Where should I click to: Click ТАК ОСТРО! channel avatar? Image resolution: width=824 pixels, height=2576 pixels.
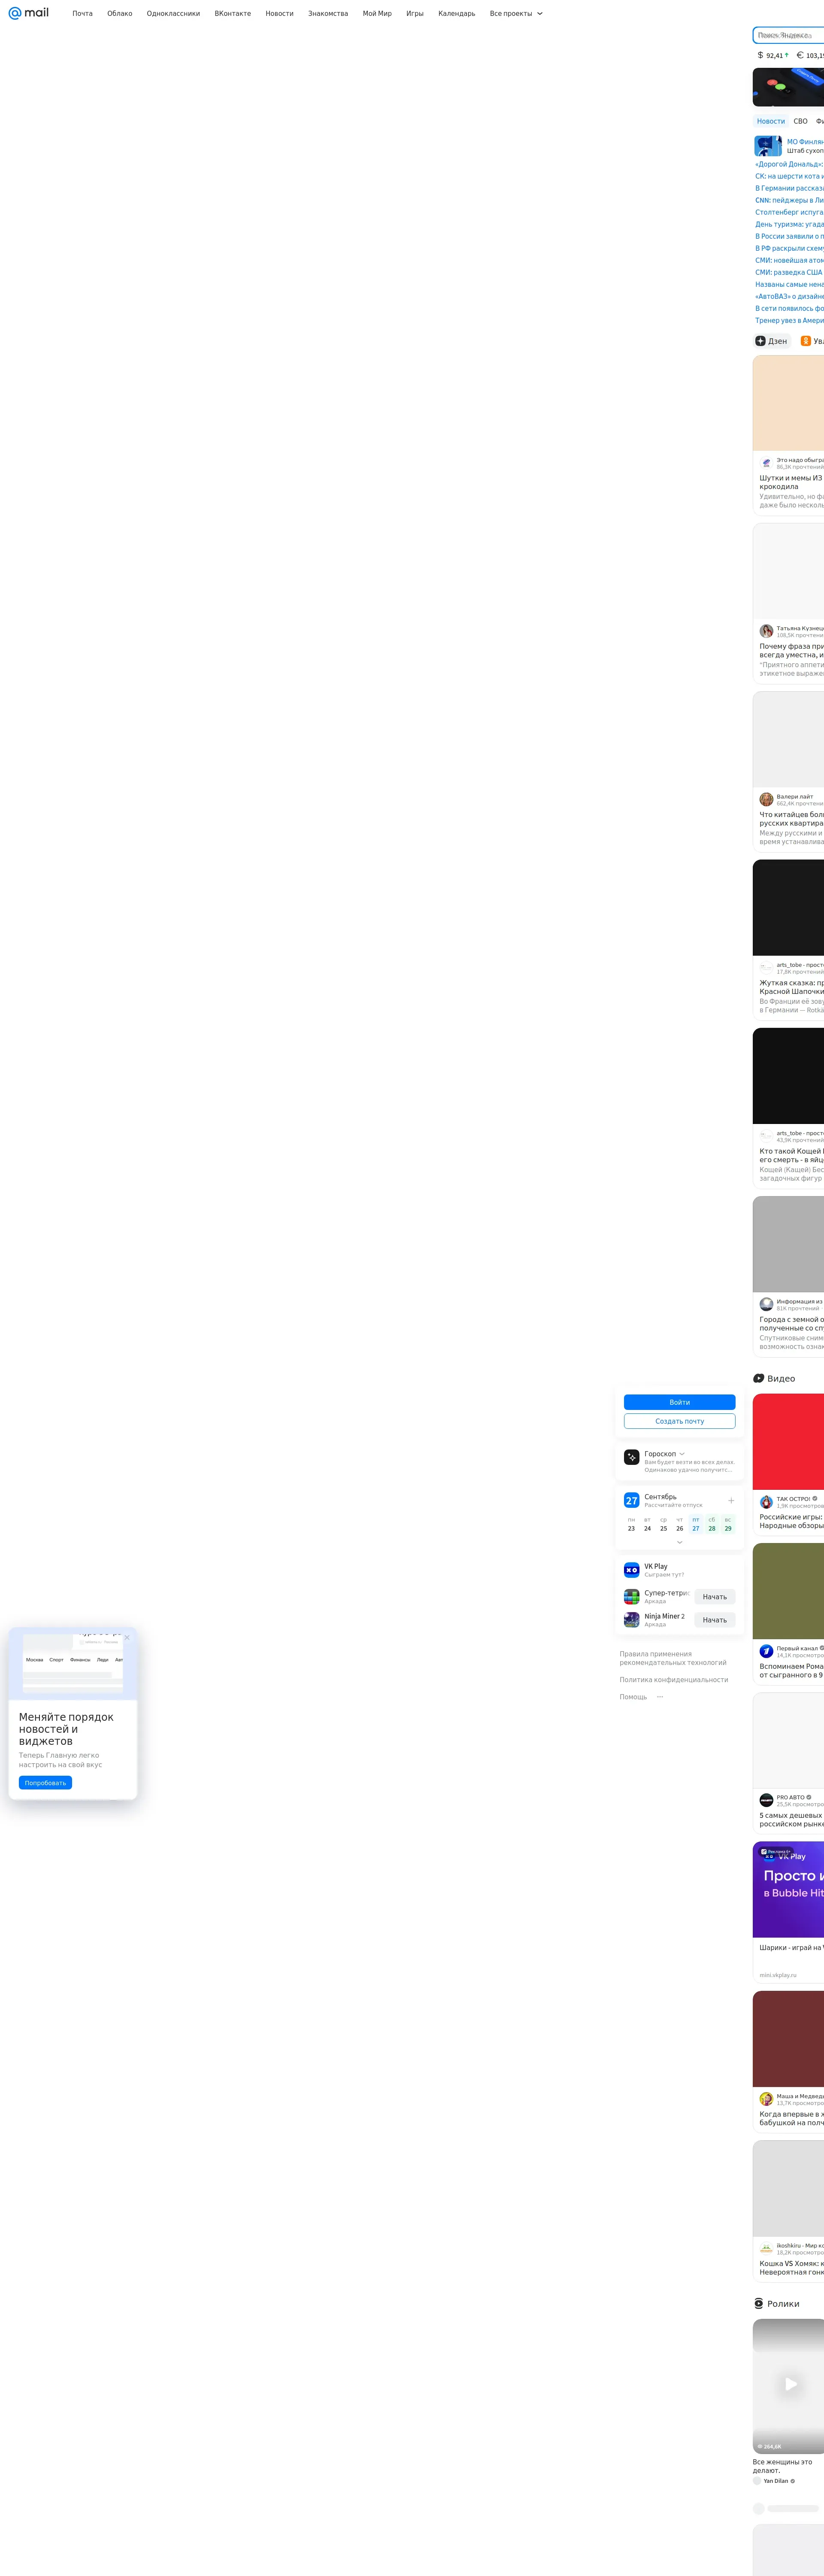point(766,1502)
